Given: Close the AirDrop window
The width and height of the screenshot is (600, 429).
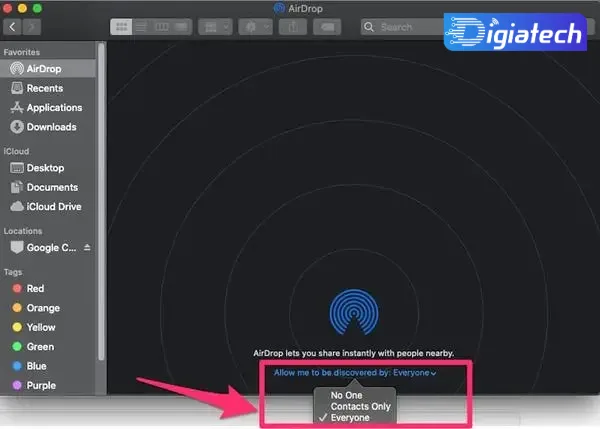Looking at the screenshot, I should 7,8.
